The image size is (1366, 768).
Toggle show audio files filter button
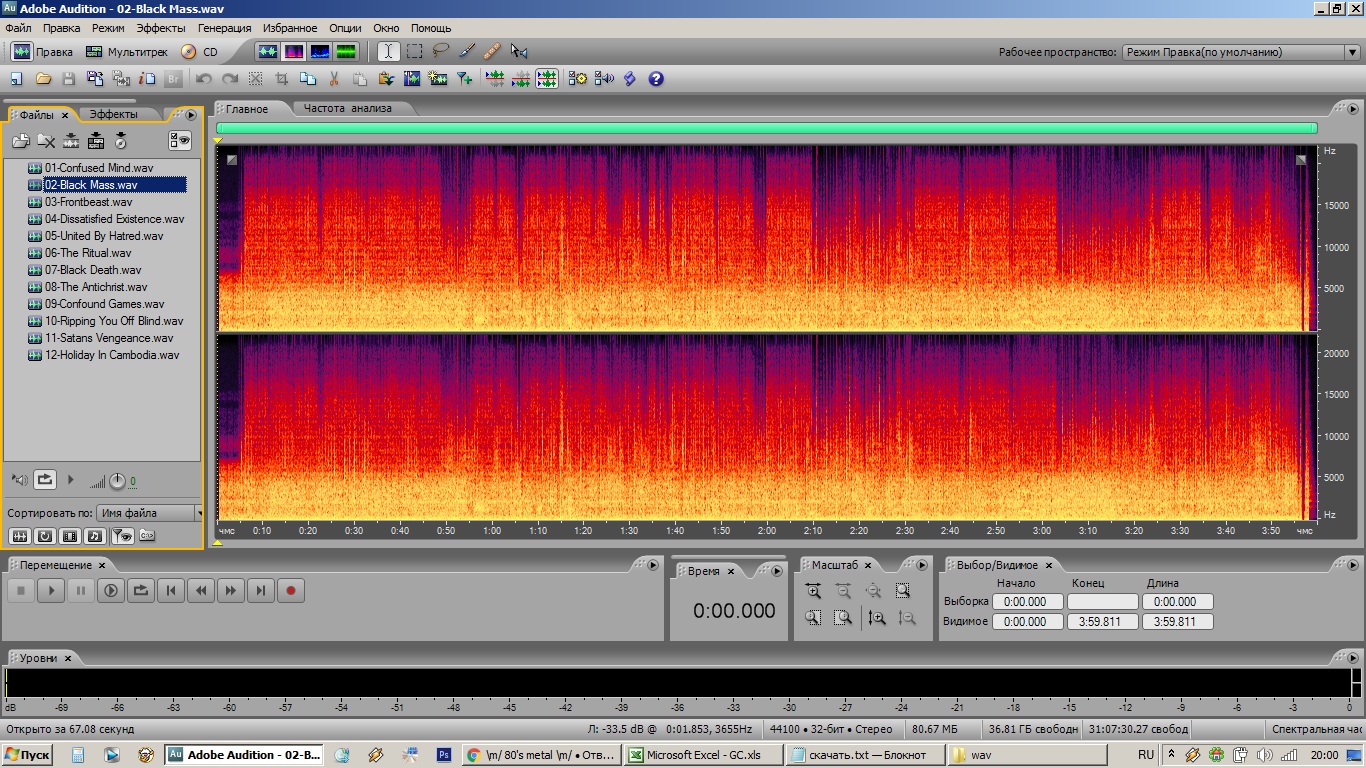tap(19, 536)
